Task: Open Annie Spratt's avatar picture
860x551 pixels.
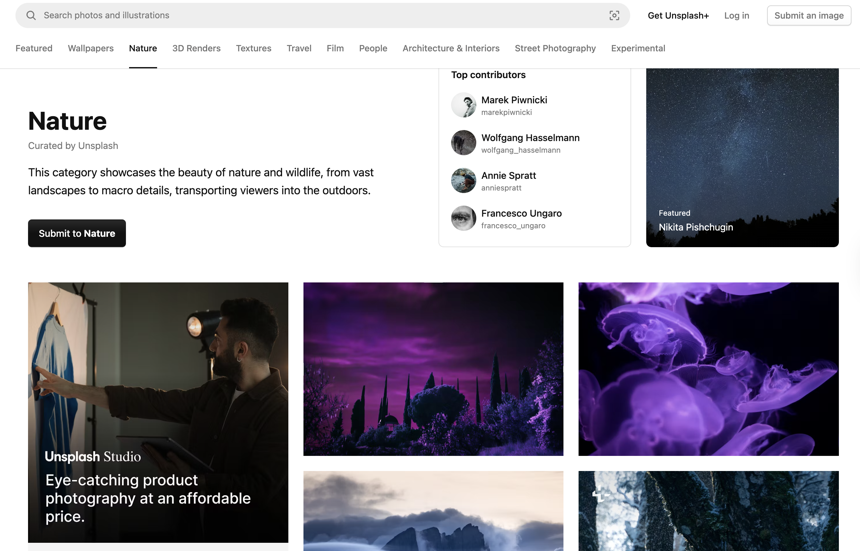Action: (x=463, y=181)
